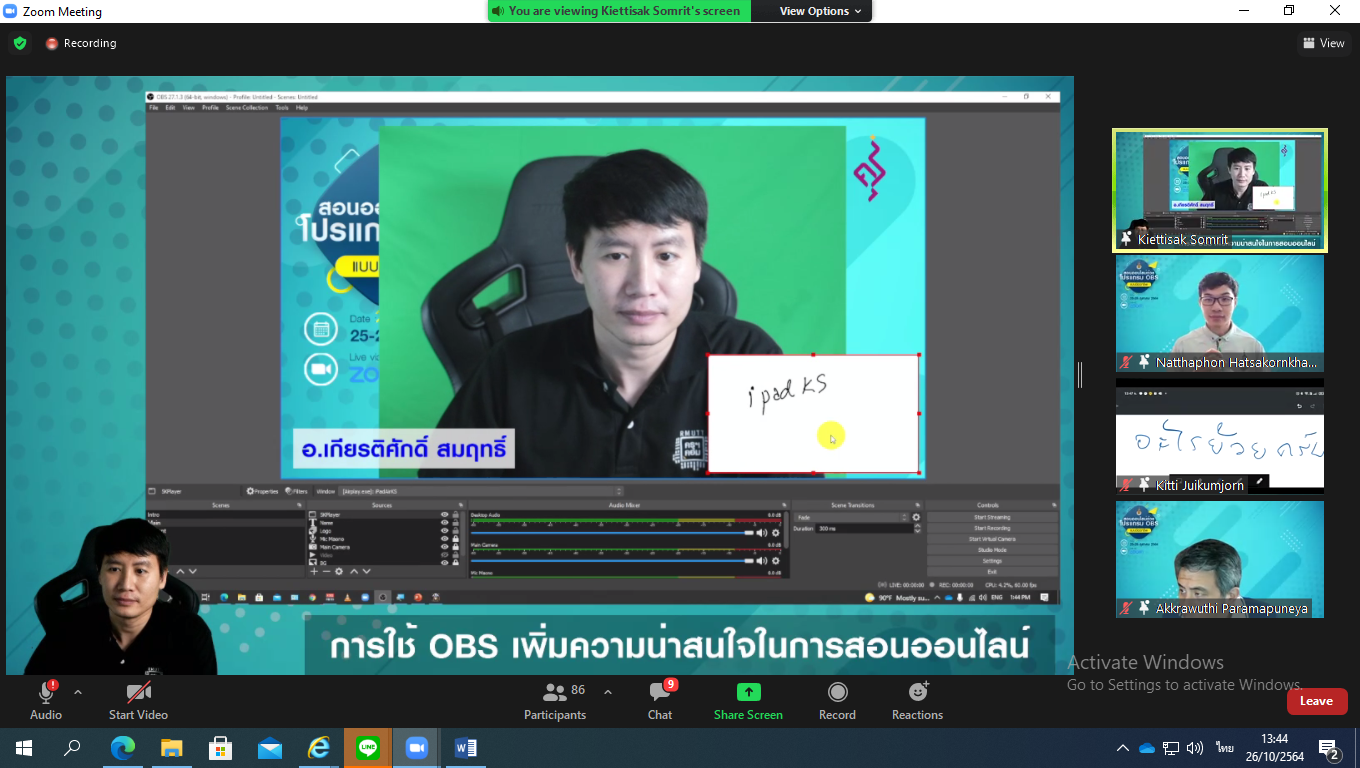The height and width of the screenshot is (768, 1360).
Task: Move source up arrow in shared OBS Sources
Action: click(x=354, y=571)
